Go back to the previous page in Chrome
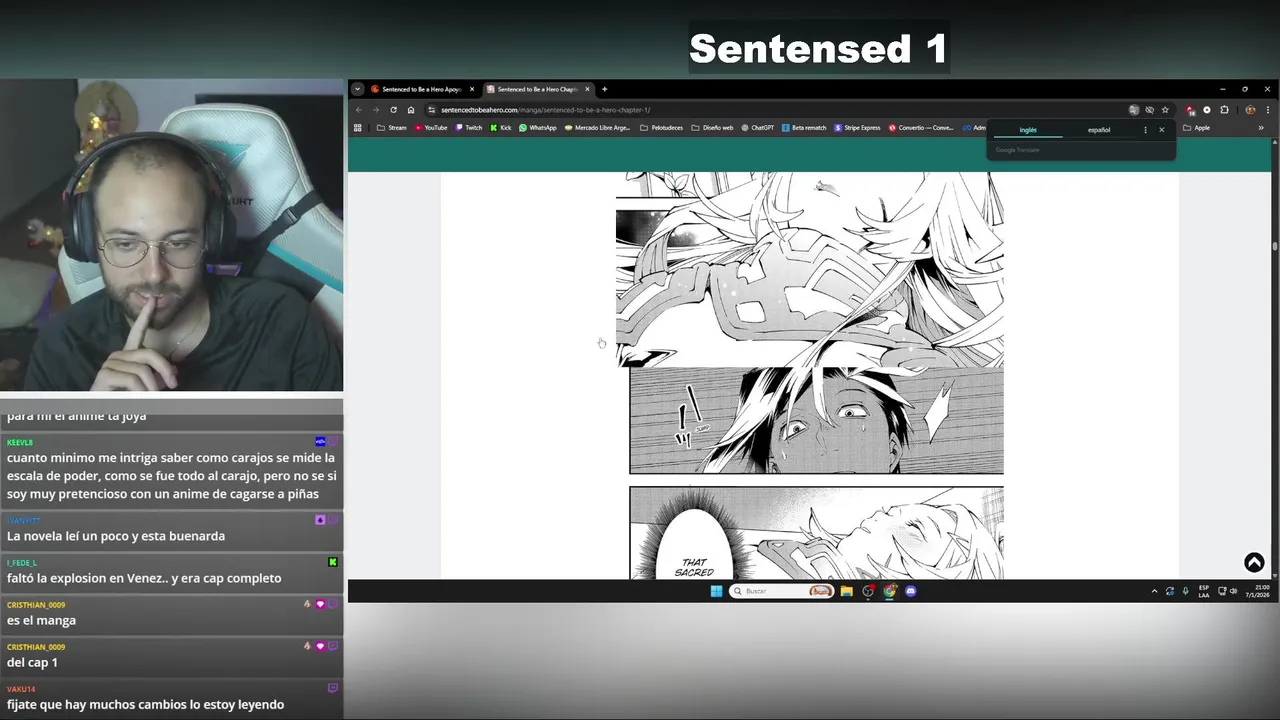1280x720 pixels. point(359,110)
